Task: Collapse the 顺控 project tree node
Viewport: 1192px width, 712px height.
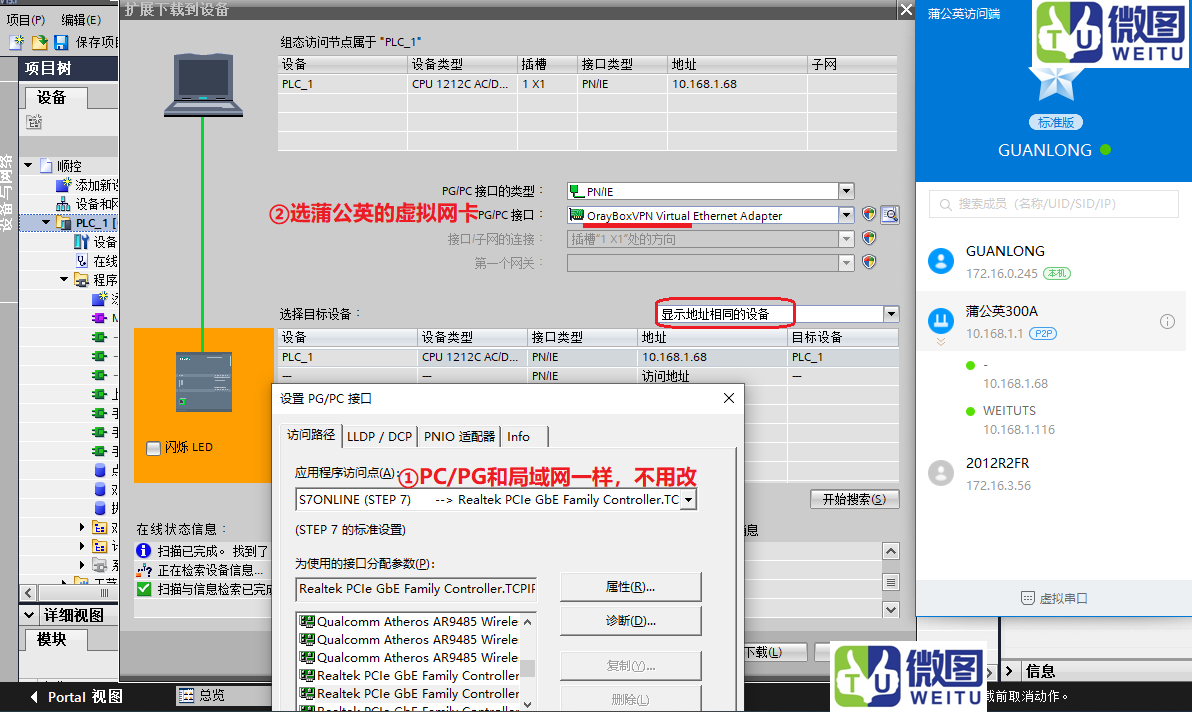Action: click(x=28, y=166)
